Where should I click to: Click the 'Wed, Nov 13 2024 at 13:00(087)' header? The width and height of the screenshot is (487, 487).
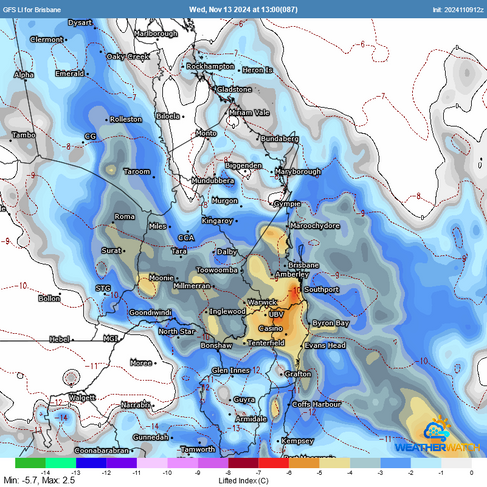[x=243, y=9]
